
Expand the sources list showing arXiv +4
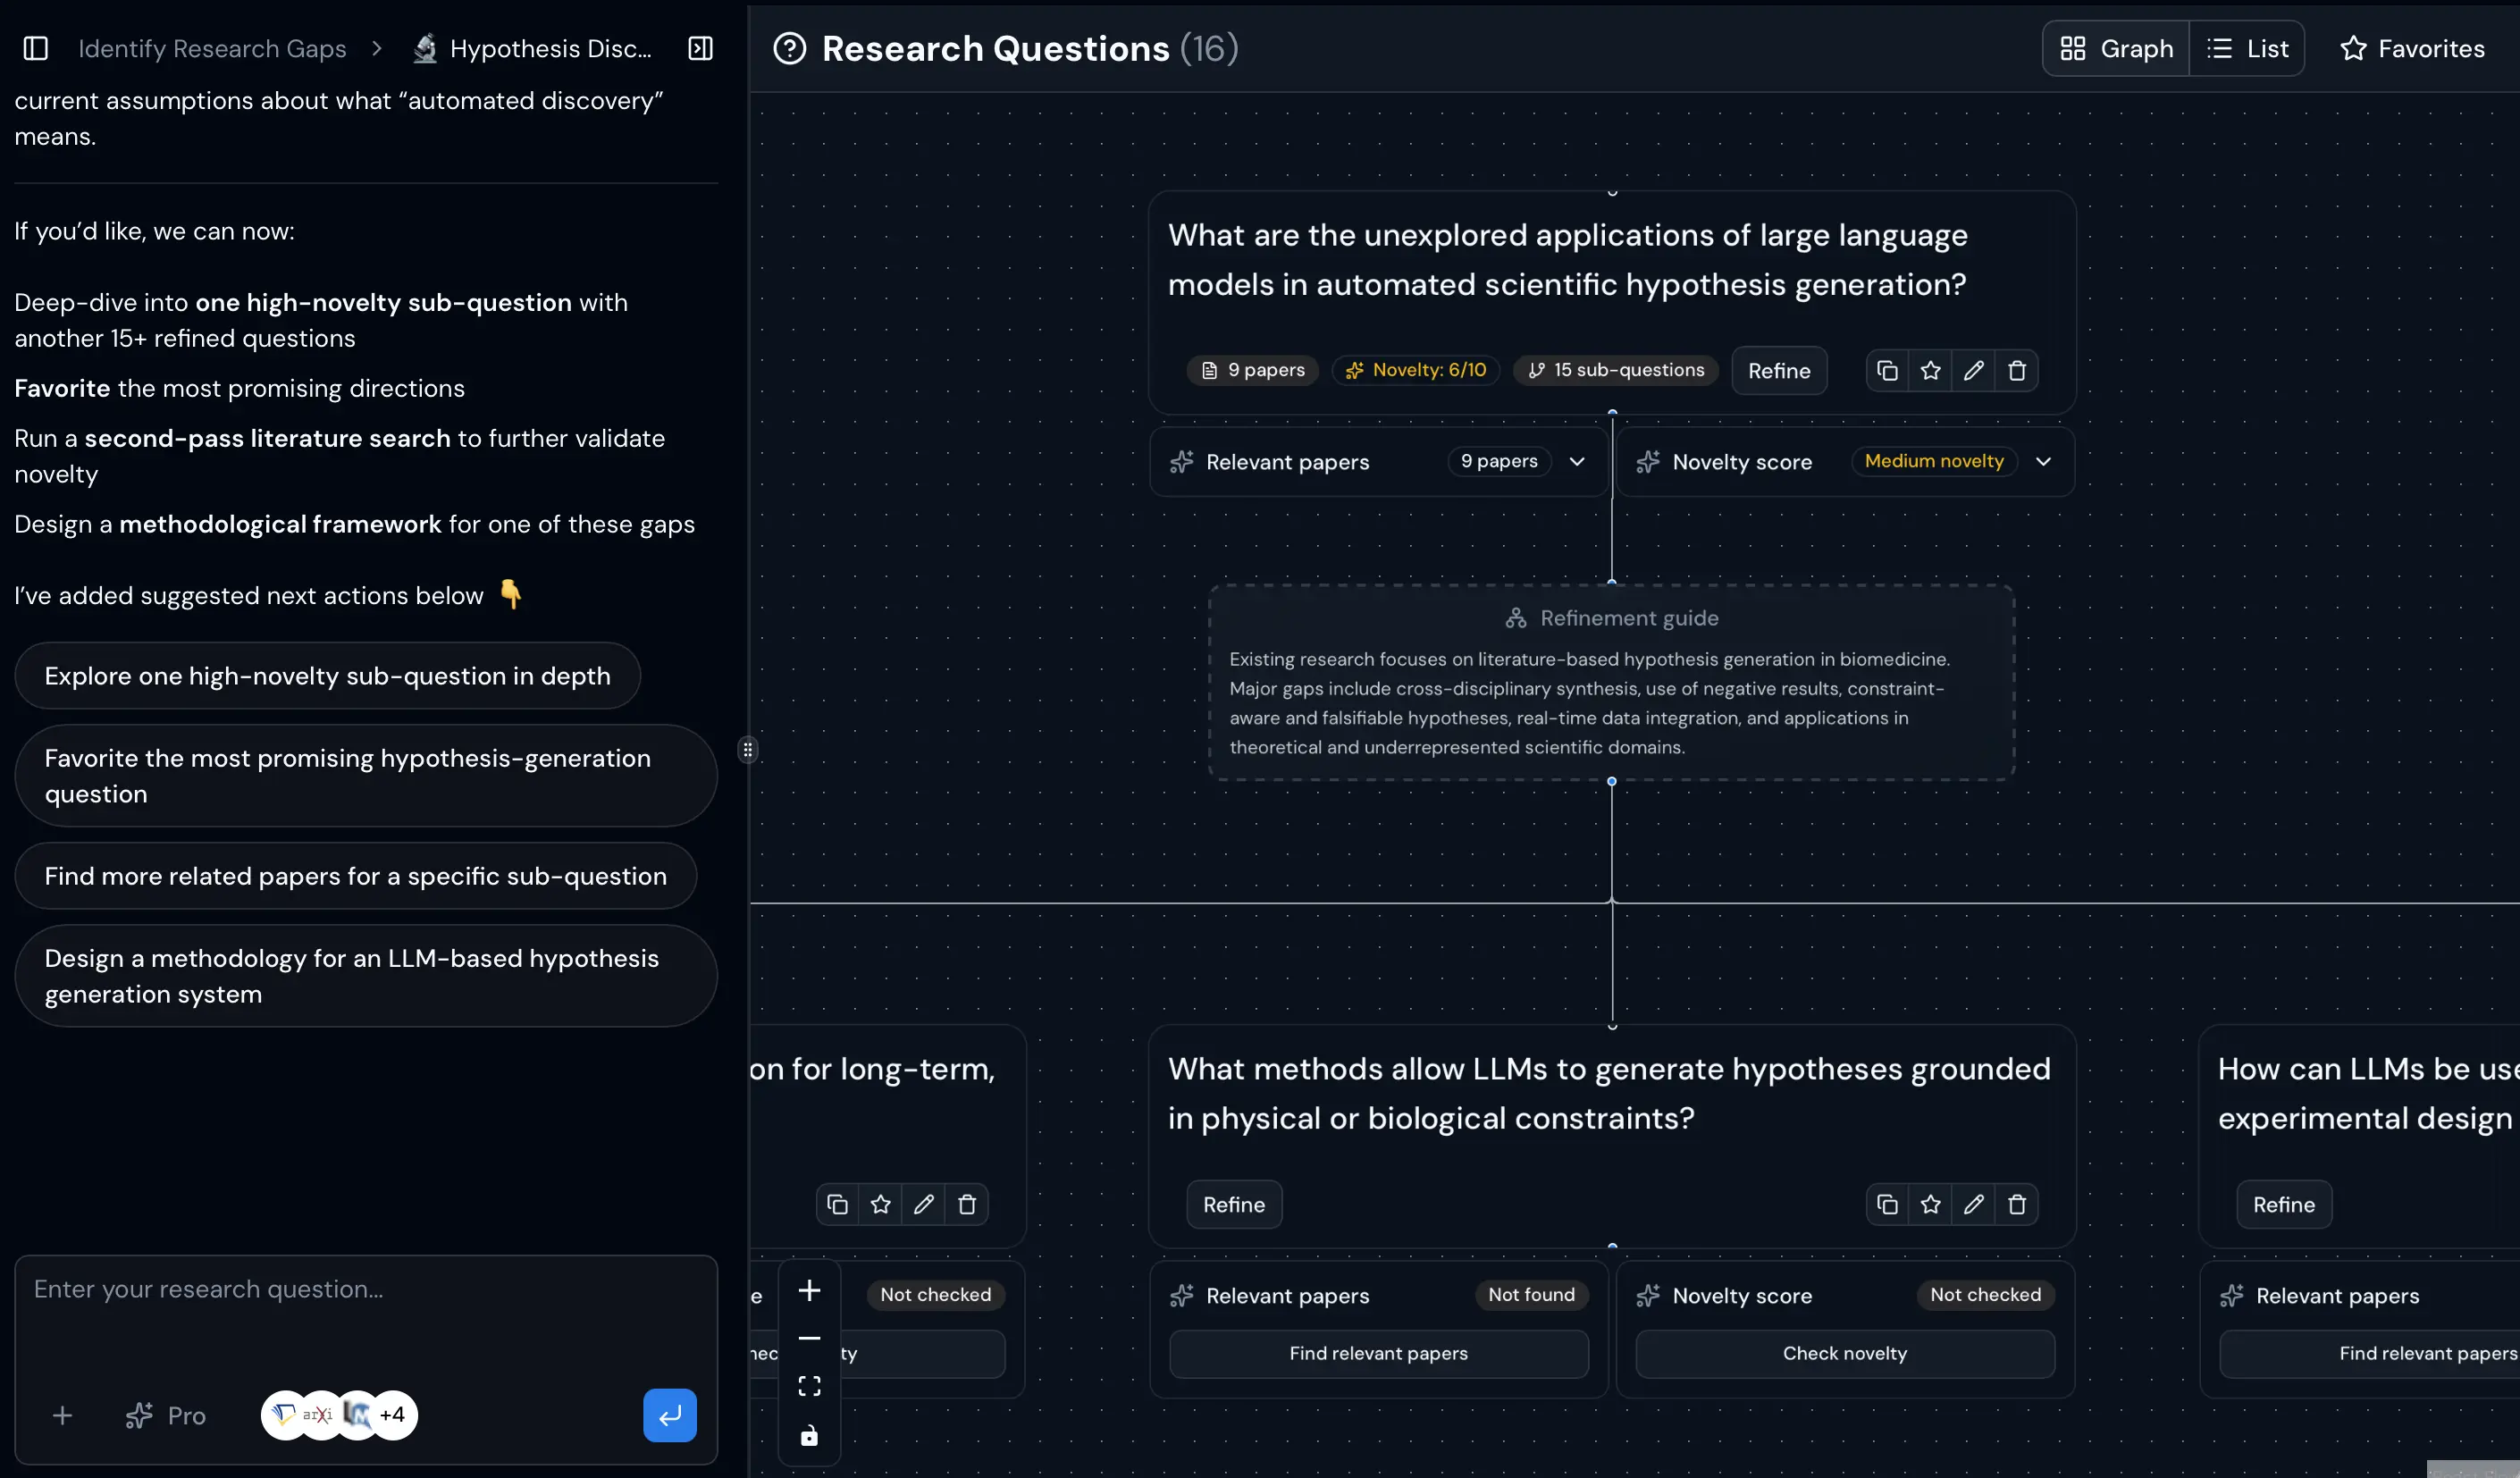(338, 1415)
